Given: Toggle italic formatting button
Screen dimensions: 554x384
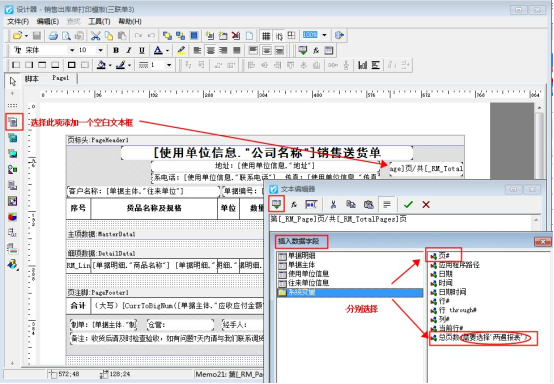Looking at the screenshot, I should click(129, 50).
